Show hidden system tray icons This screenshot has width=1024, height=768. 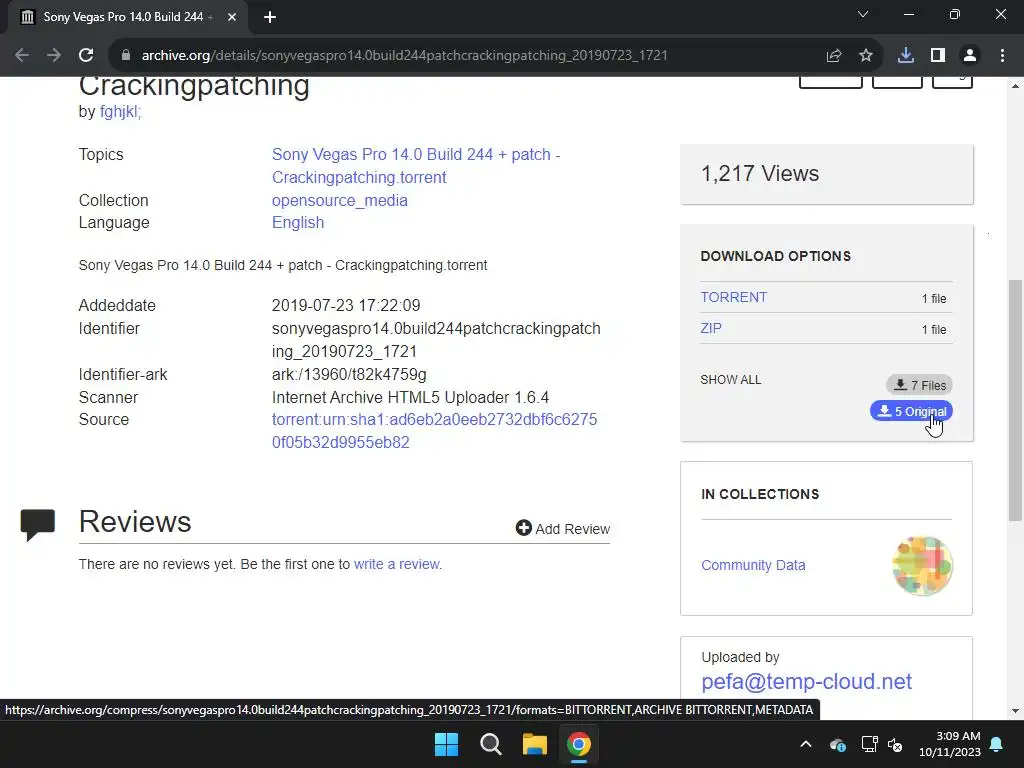(x=806, y=744)
